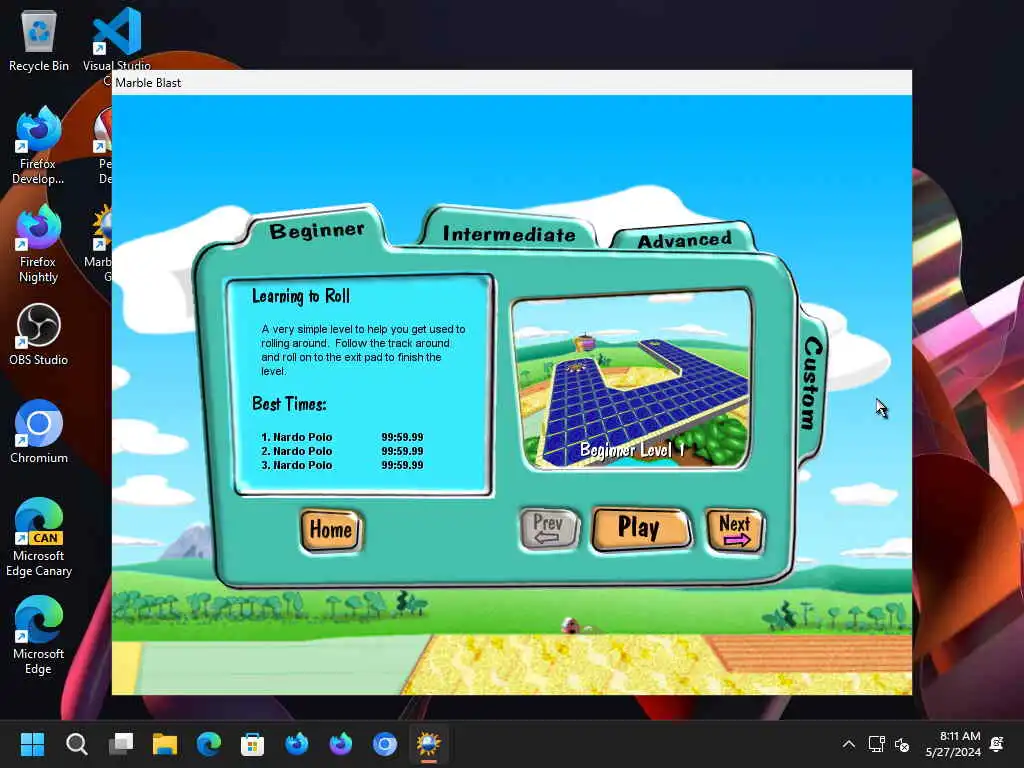Click Marble Blast taskbar icon
Image resolution: width=1024 pixels, height=768 pixels.
(x=428, y=744)
